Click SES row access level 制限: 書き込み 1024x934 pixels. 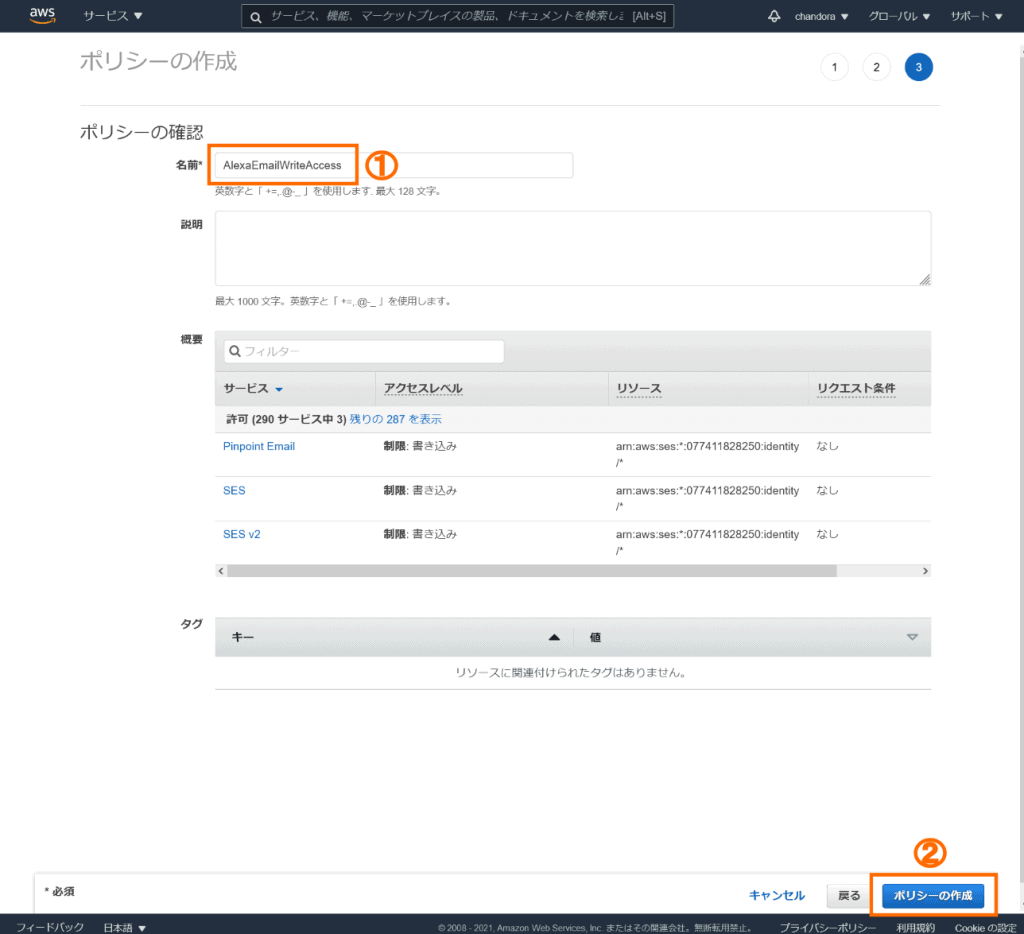[x=420, y=491]
